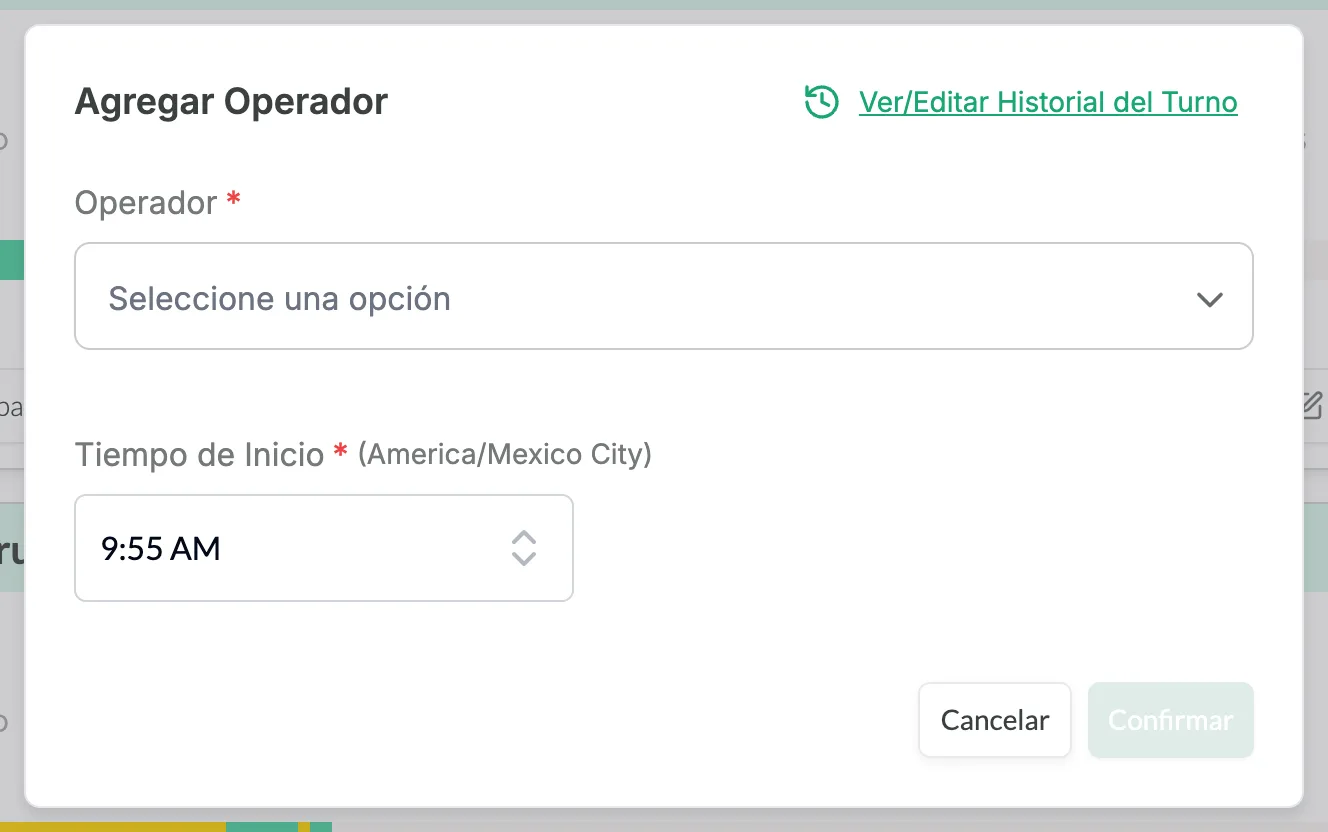Viewport: 1328px width, 832px height.
Task: Click the time stepper arrows
Action: coord(524,548)
